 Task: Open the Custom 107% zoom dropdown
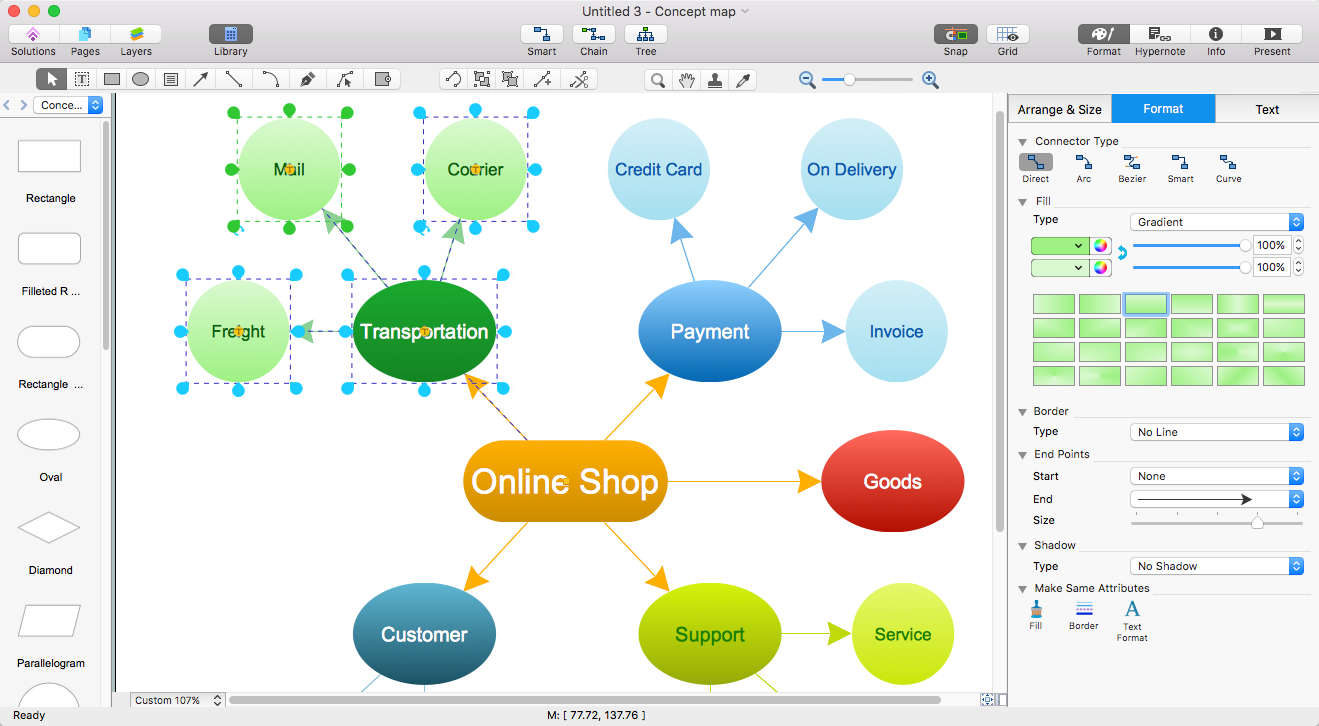177,700
